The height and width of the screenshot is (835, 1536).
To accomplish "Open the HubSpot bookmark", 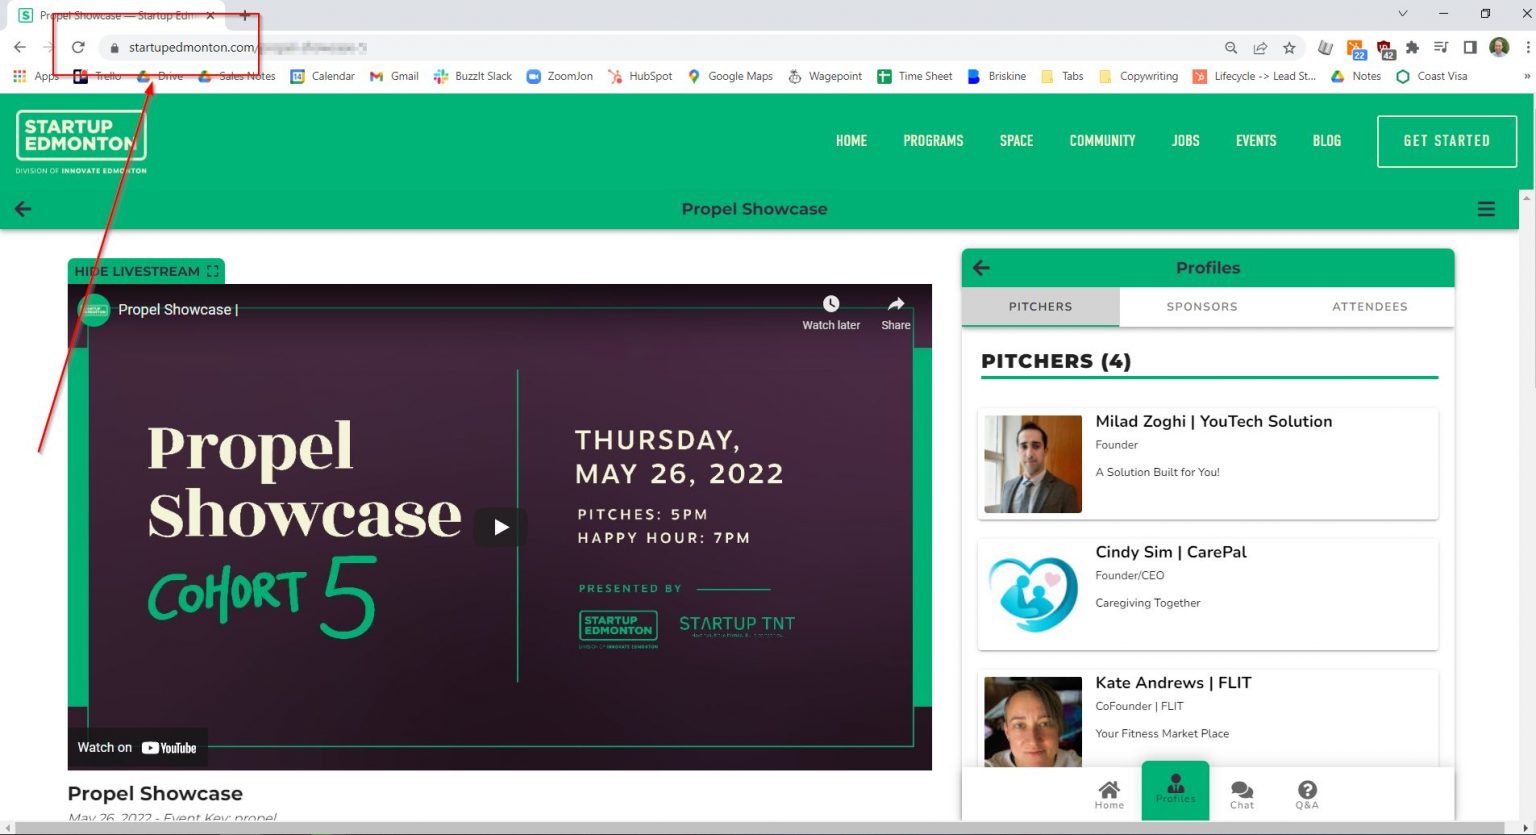I will (x=640, y=76).
